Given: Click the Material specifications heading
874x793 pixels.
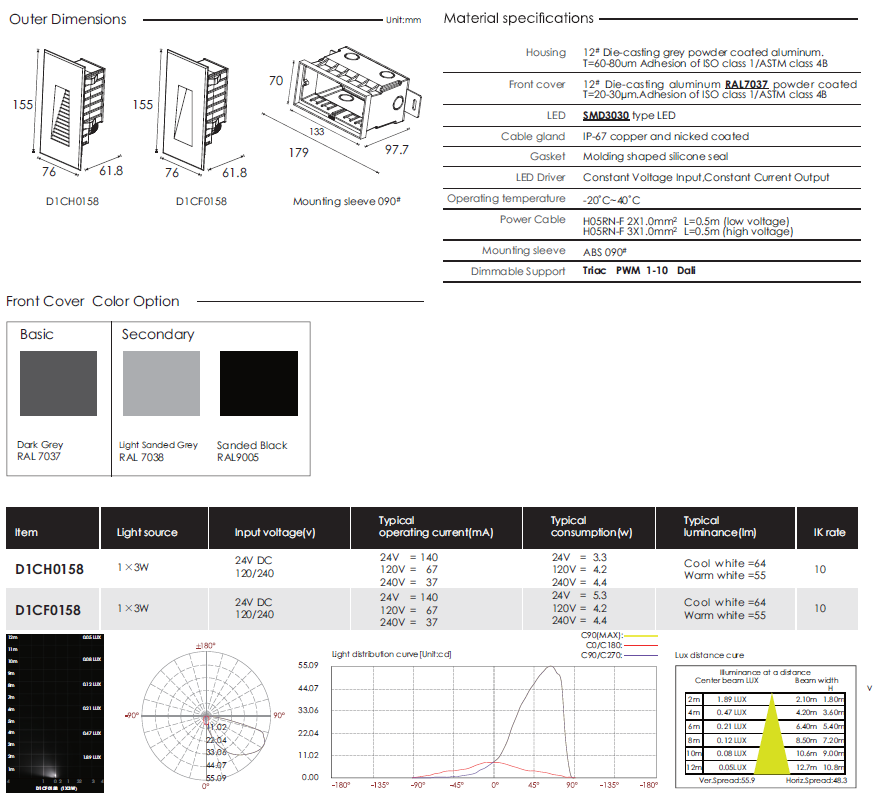Looking at the screenshot, I should point(519,18).
